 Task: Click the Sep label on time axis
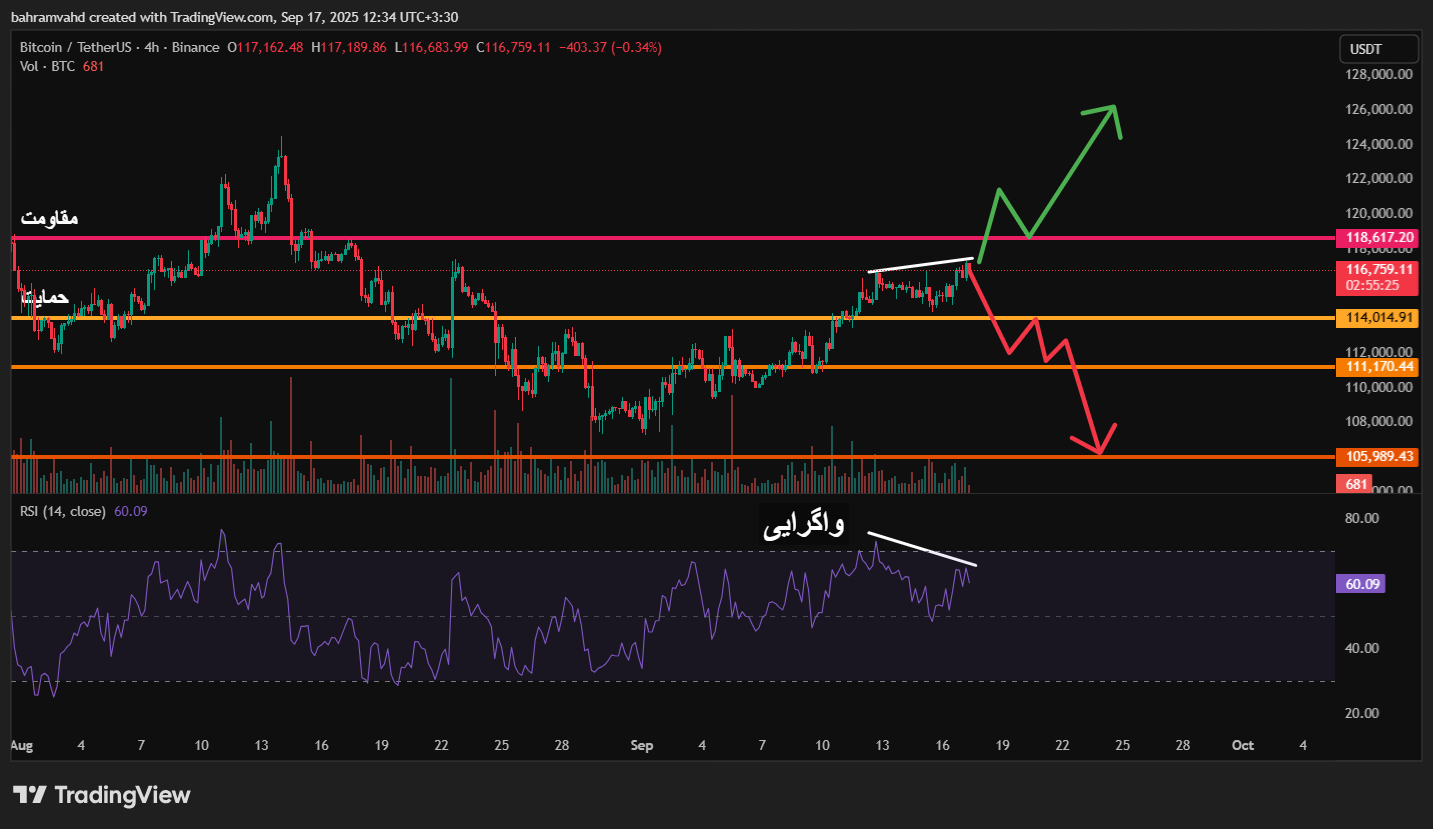641,745
